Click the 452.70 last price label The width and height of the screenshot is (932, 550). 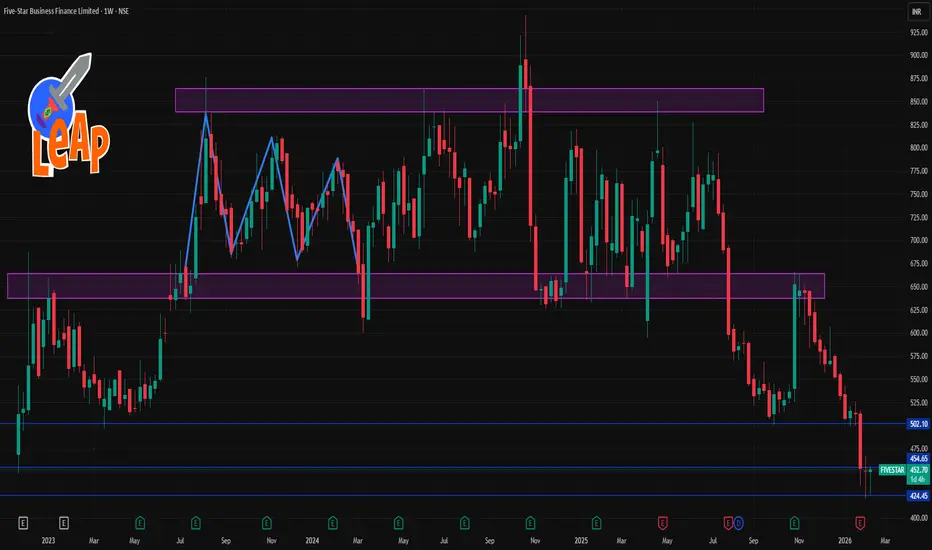point(918,470)
